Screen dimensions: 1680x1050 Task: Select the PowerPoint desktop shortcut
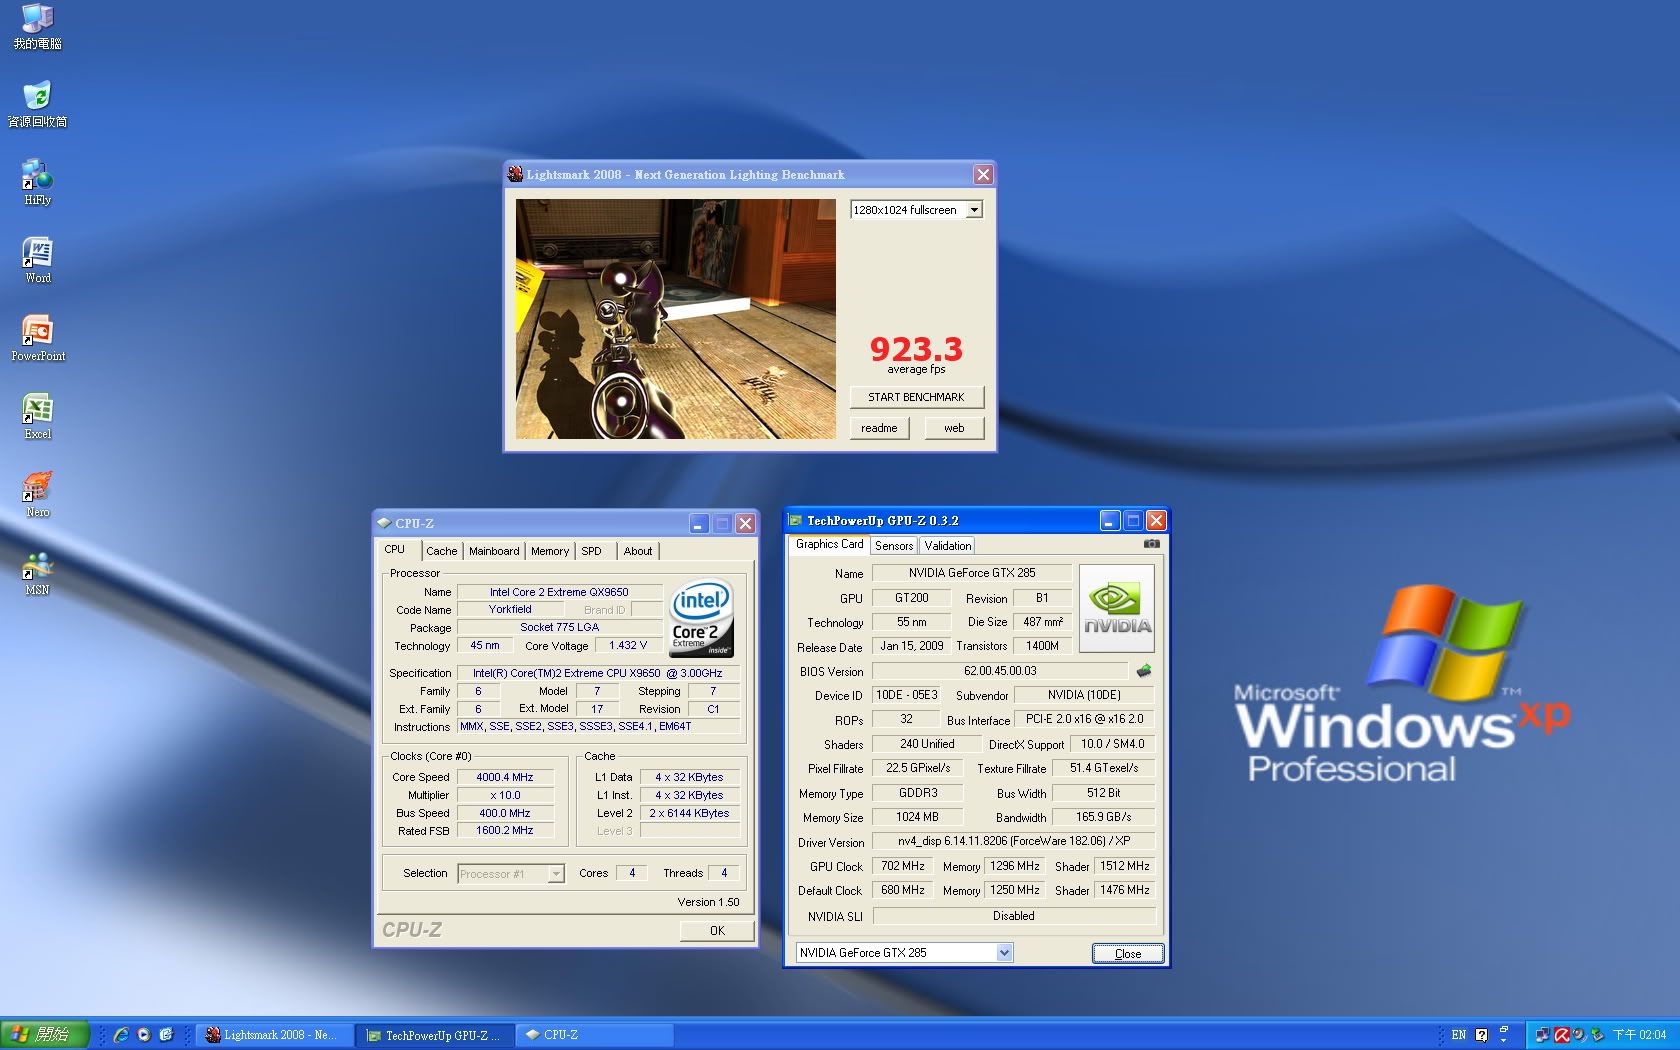tap(37, 338)
